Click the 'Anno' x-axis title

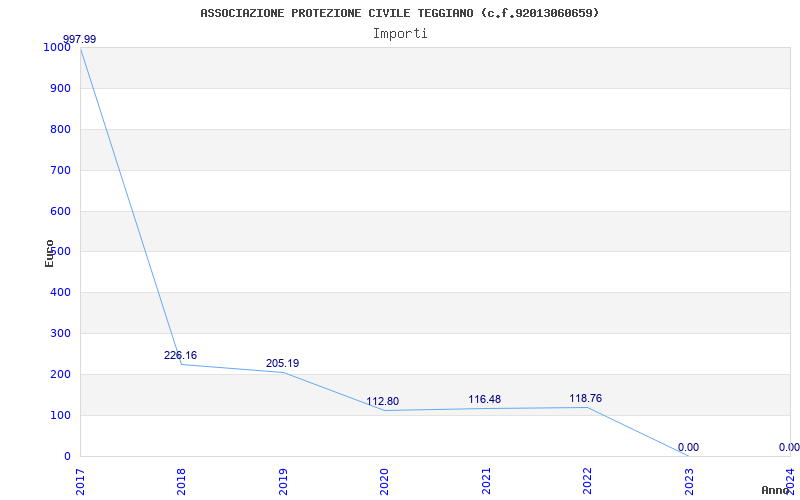tap(775, 490)
